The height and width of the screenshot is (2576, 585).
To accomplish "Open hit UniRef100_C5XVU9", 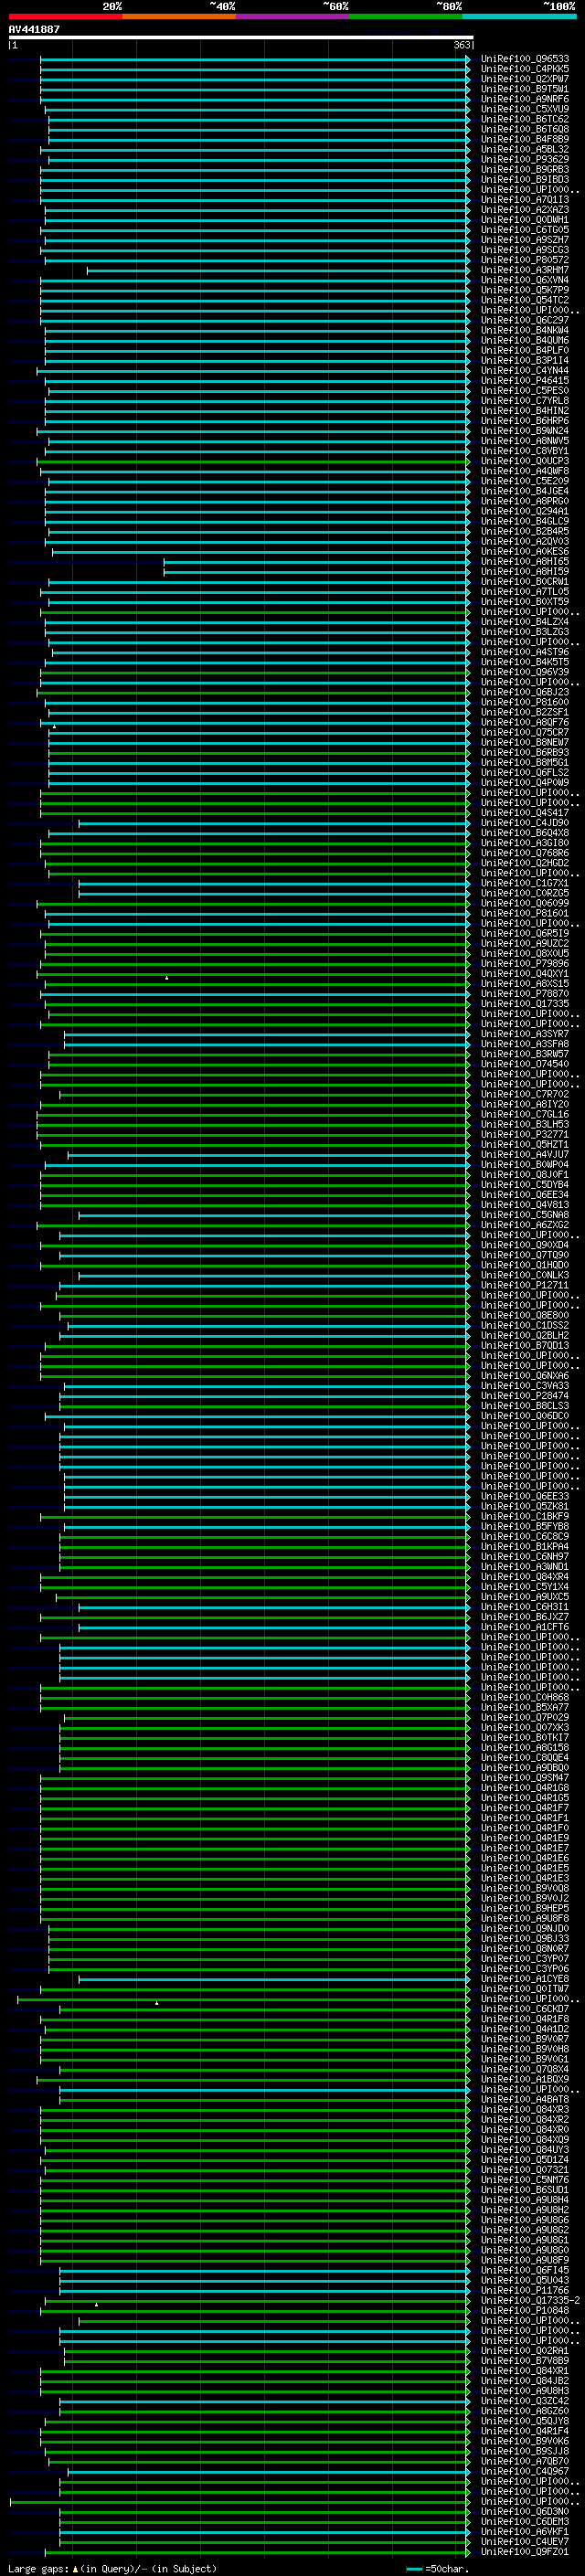I will [x=525, y=109].
